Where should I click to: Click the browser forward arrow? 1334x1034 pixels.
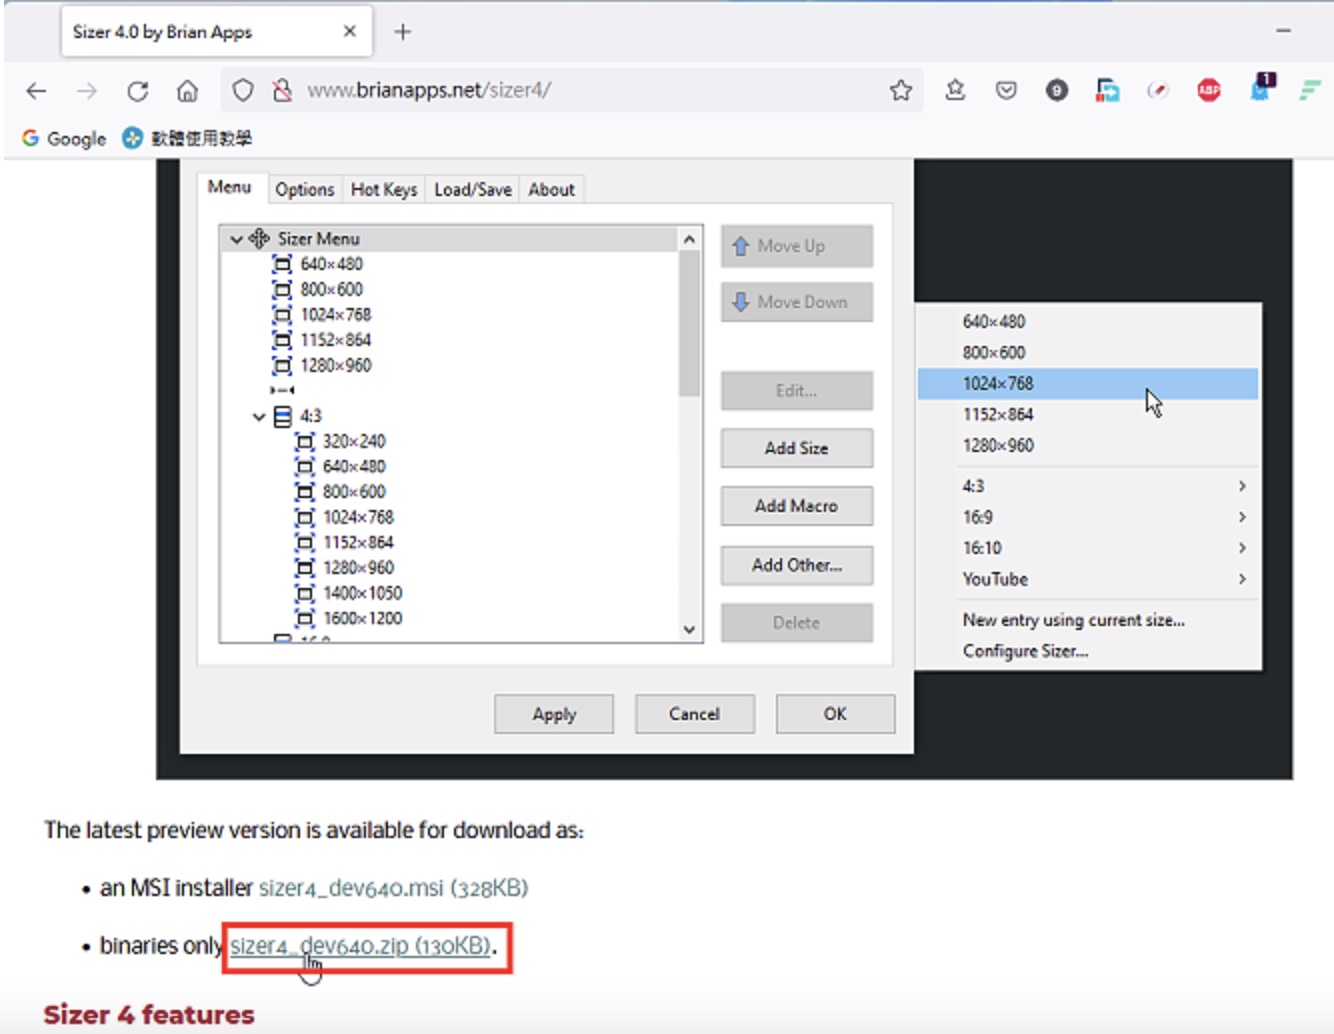(x=87, y=91)
